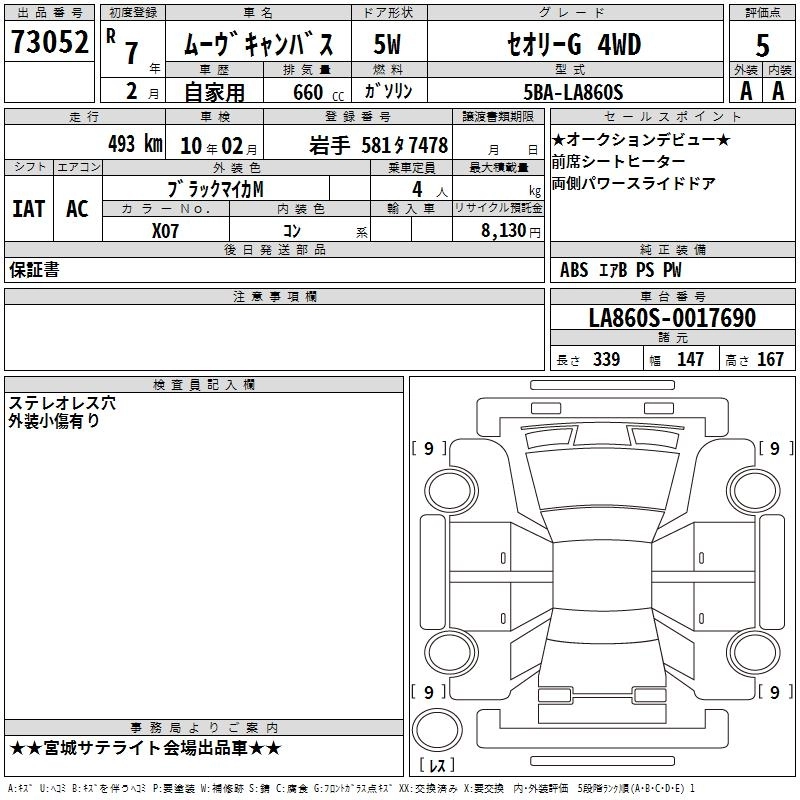Click the evaluation score 5
800x800 pixels.
762,44
